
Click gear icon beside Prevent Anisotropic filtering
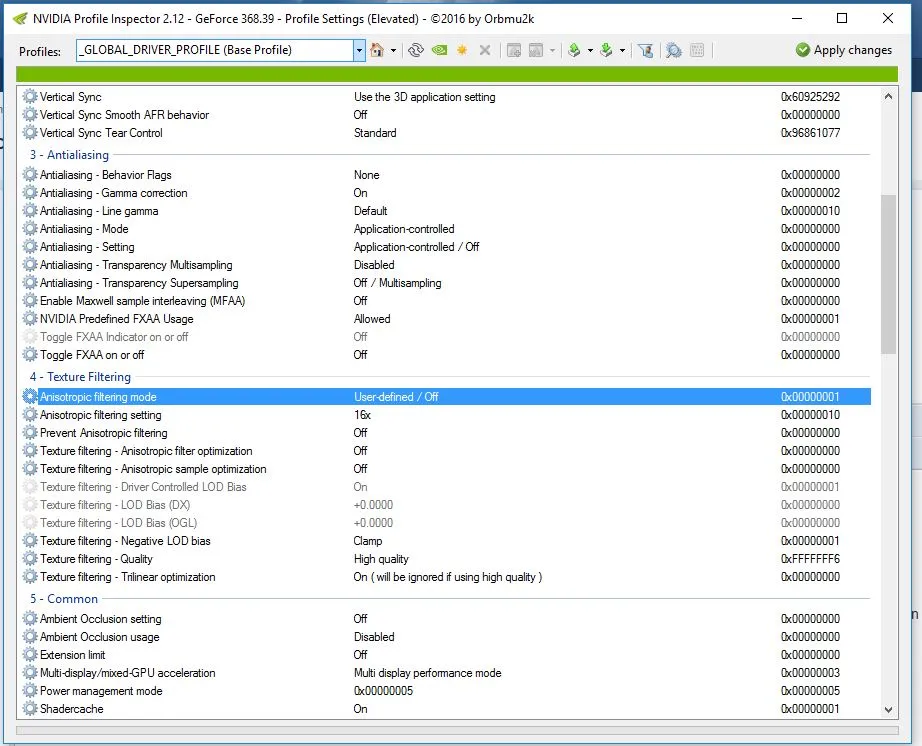[30, 433]
